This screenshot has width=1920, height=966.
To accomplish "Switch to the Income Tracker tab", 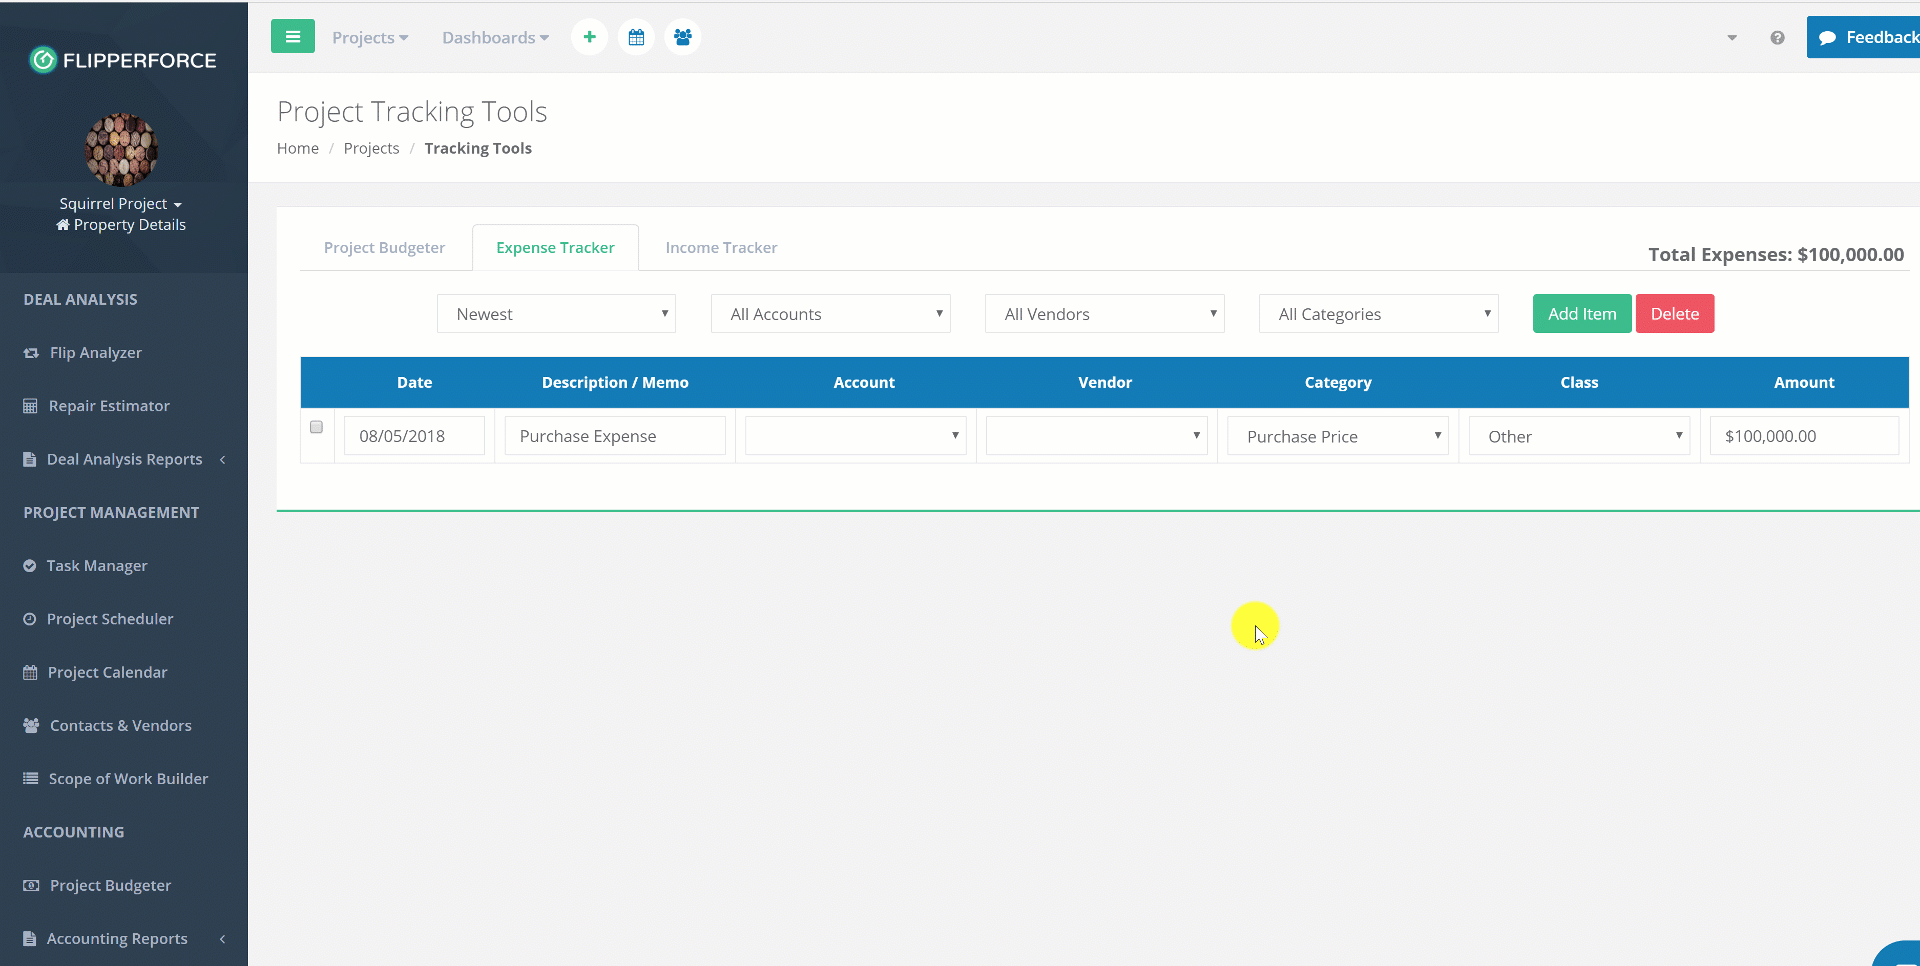I will click(x=720, y=247).
